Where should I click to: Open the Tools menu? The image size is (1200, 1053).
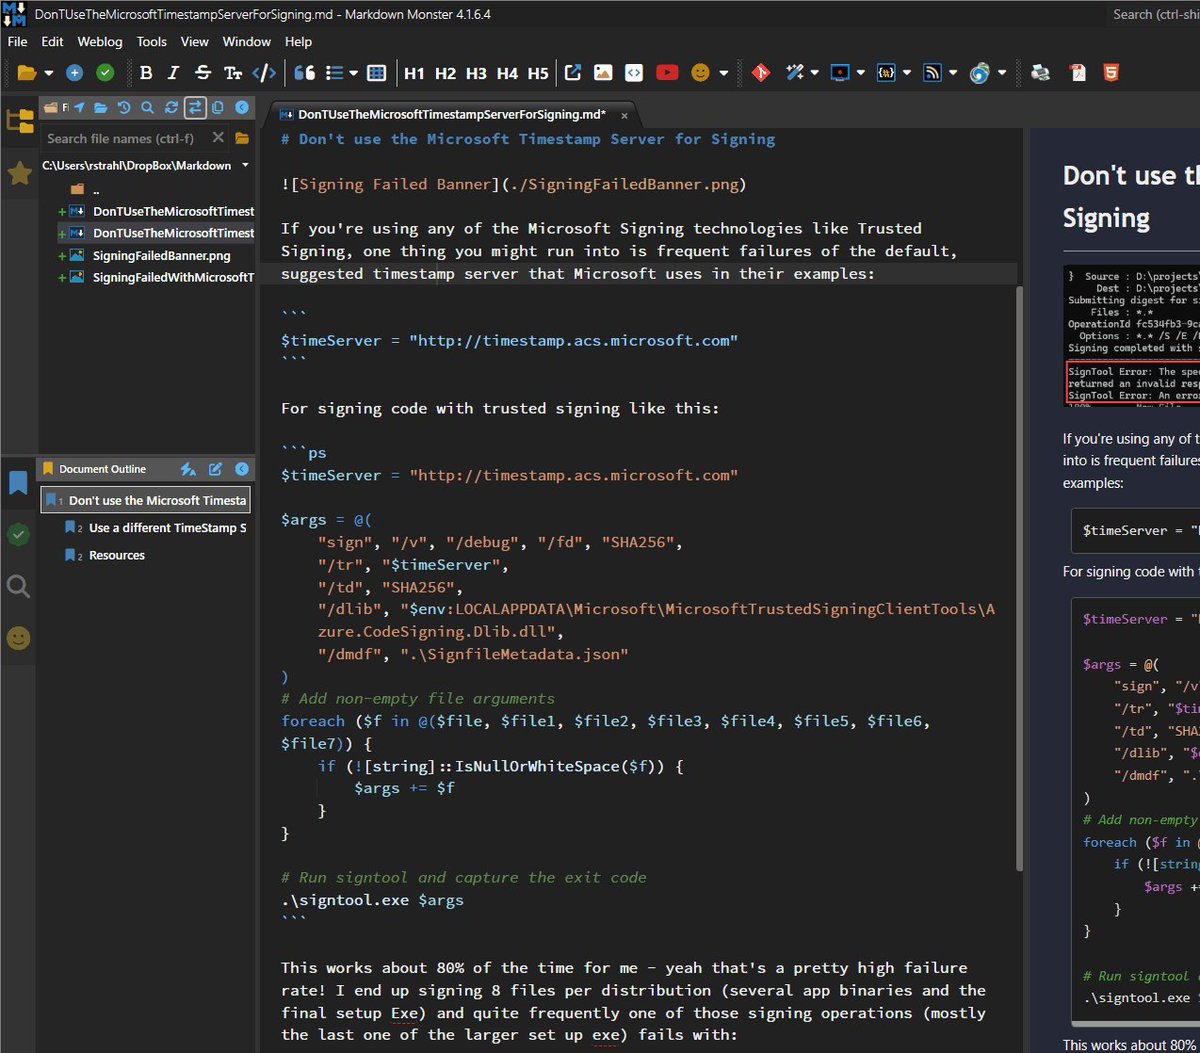152,42
